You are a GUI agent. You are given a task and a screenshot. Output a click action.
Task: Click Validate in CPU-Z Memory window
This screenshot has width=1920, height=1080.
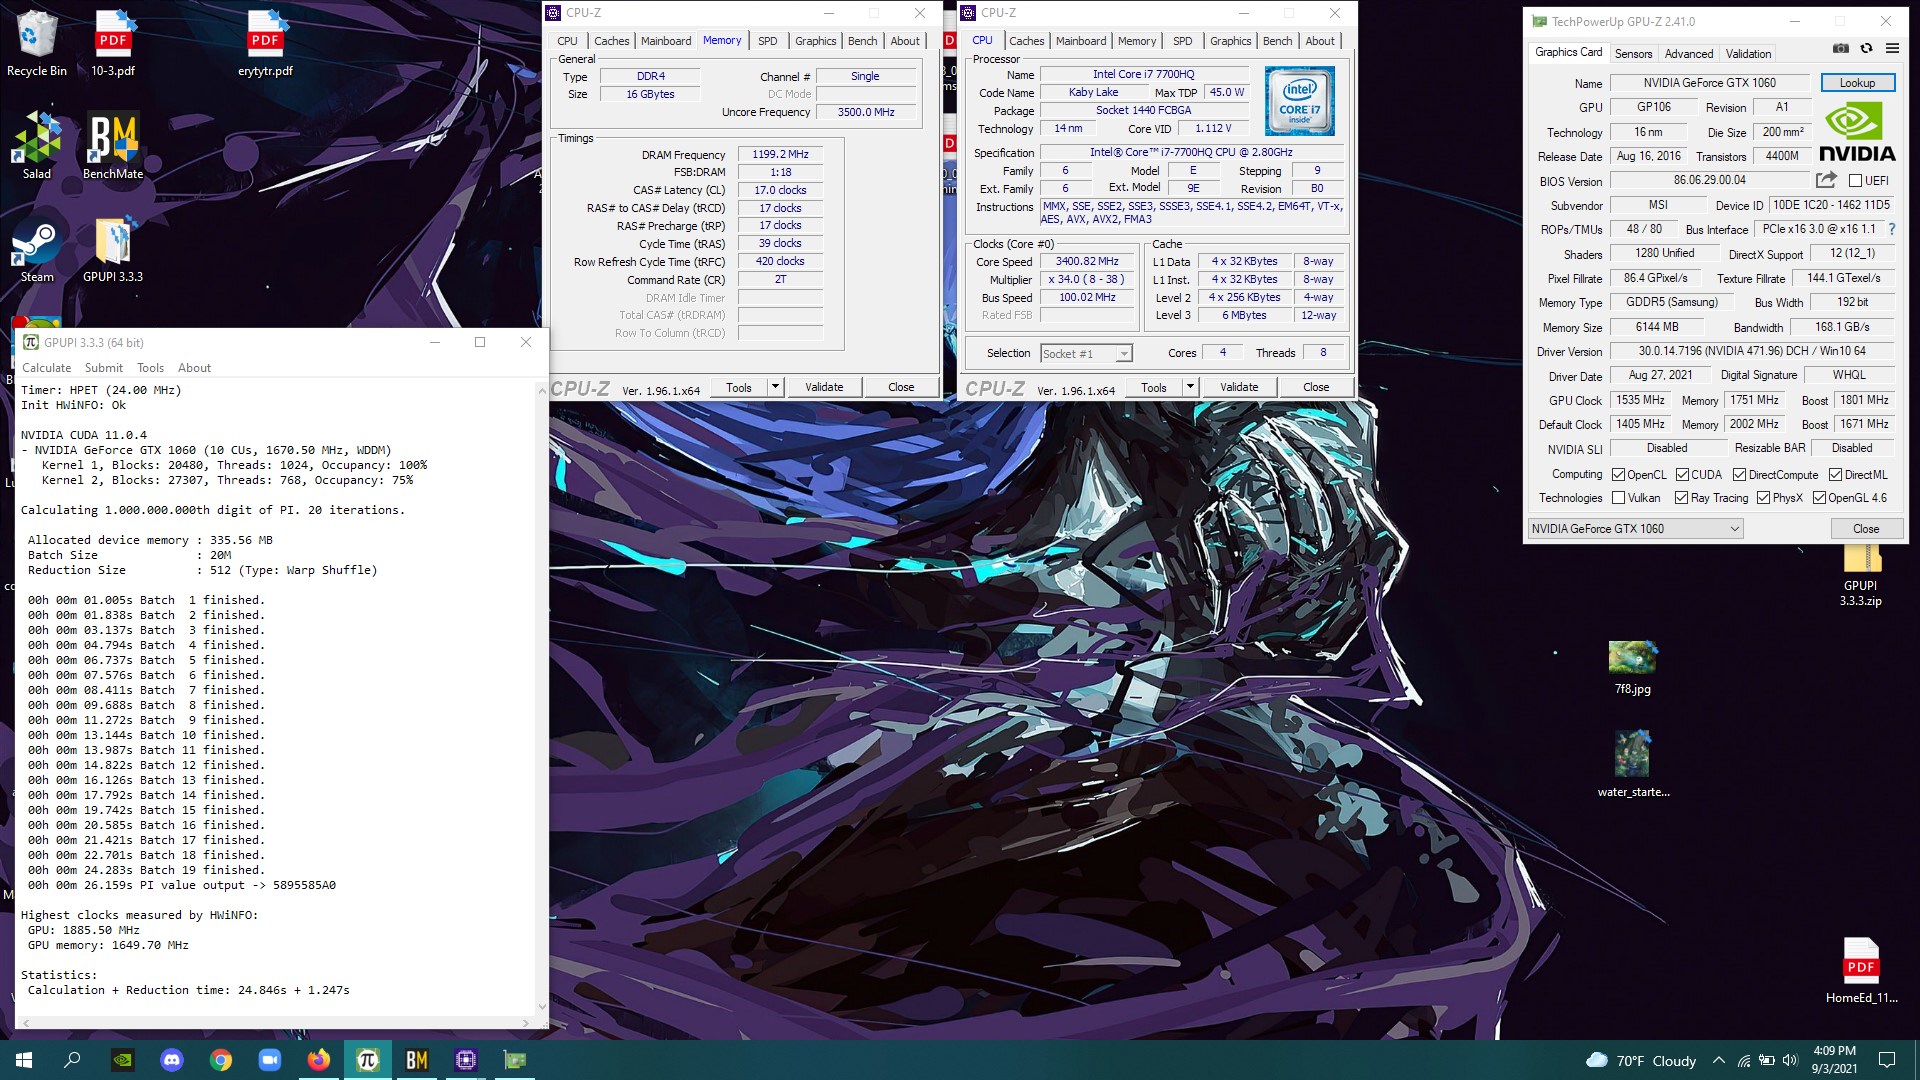824,387
